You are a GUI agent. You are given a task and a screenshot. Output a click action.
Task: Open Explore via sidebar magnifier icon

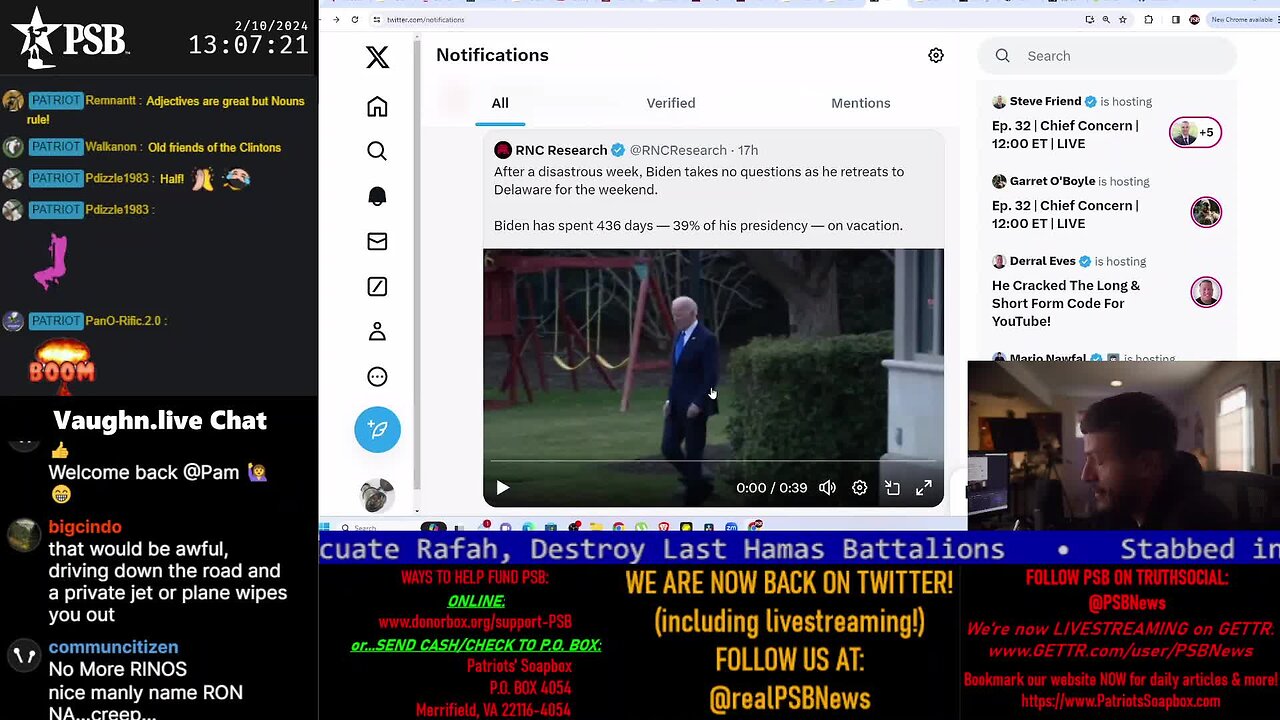[377, 151]
